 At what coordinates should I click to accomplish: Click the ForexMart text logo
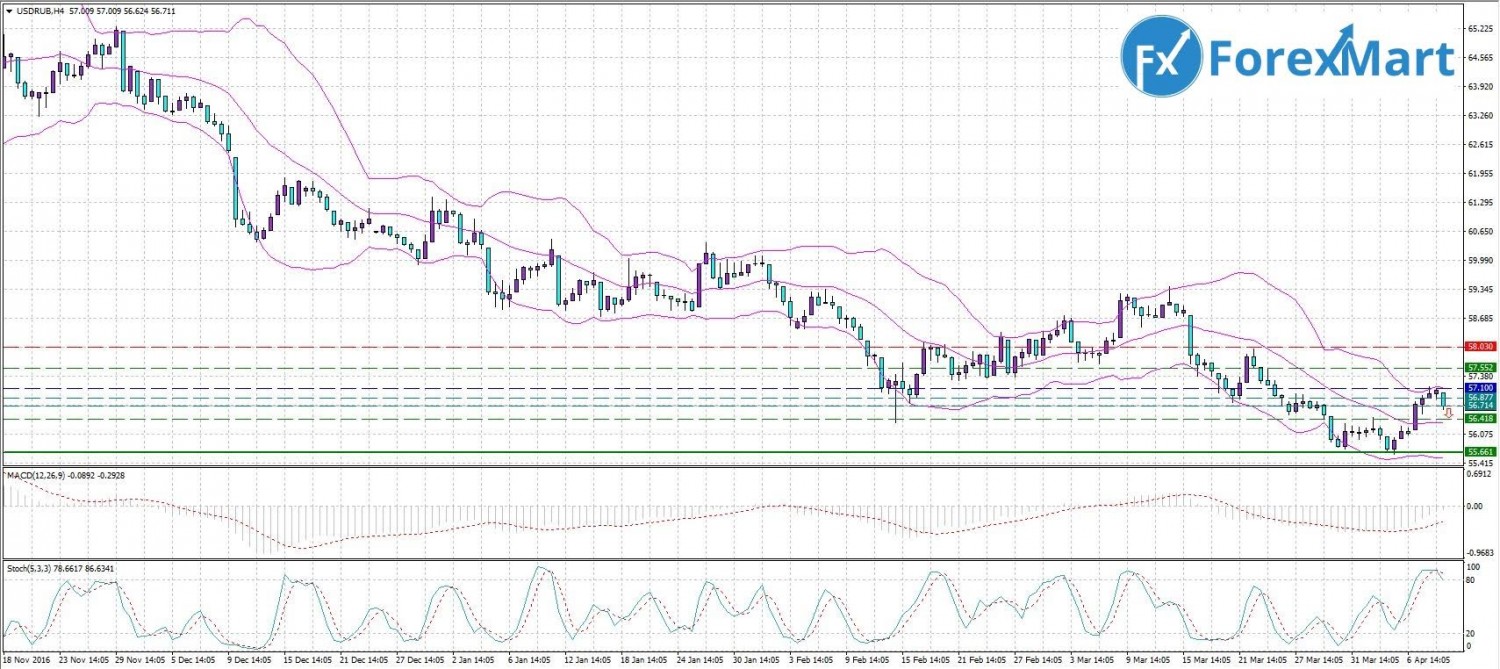(x=1331, y=59)
